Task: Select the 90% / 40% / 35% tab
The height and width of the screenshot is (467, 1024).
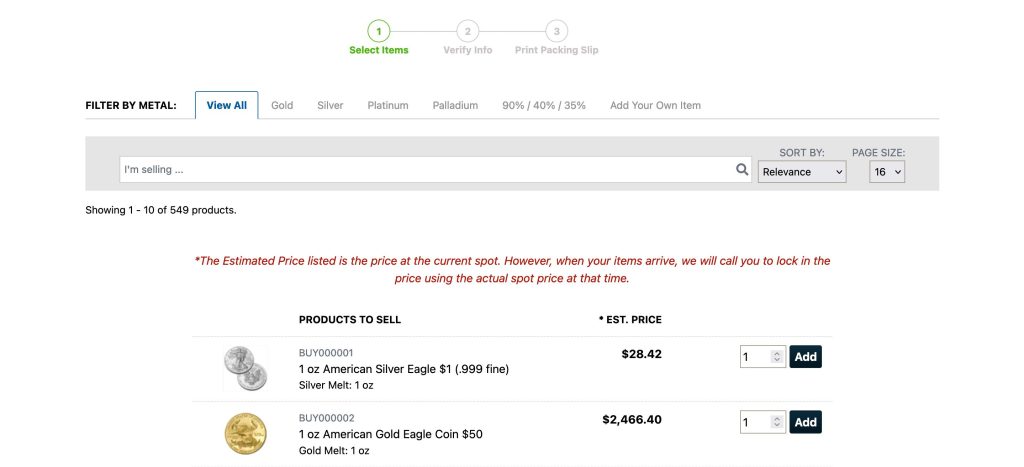Action: (544, 105)
